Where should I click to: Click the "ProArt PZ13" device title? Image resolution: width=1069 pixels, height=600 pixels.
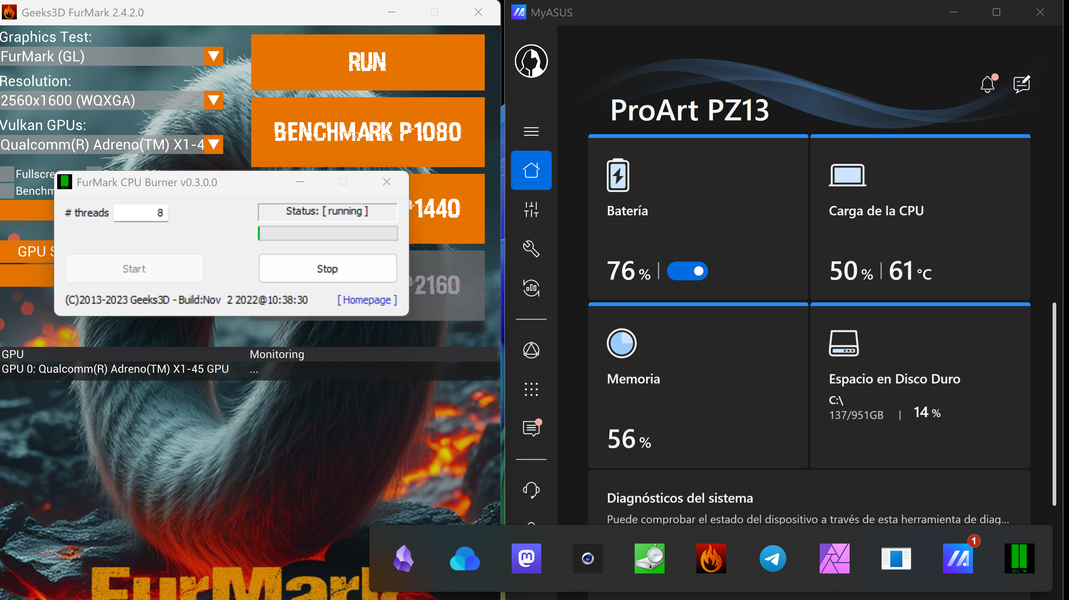pyautogui.click(x=689, y=110)
